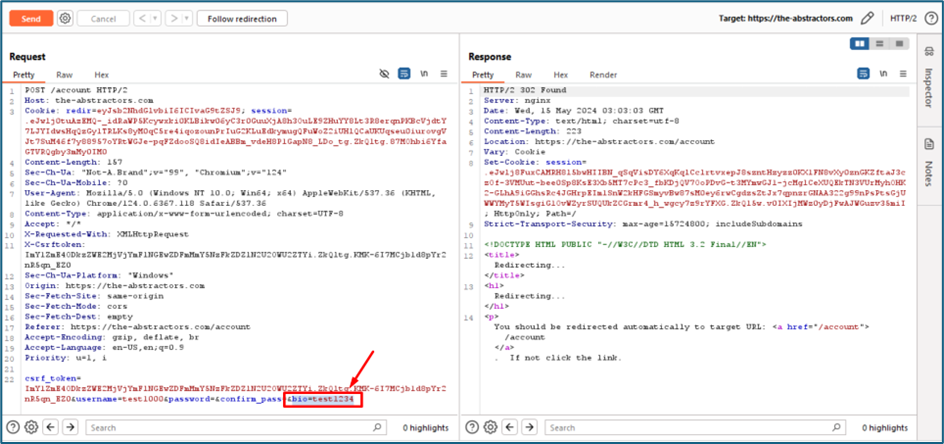Click help icon under Response panel
Screen dimensions: 944x444
(x=473, y=427)
